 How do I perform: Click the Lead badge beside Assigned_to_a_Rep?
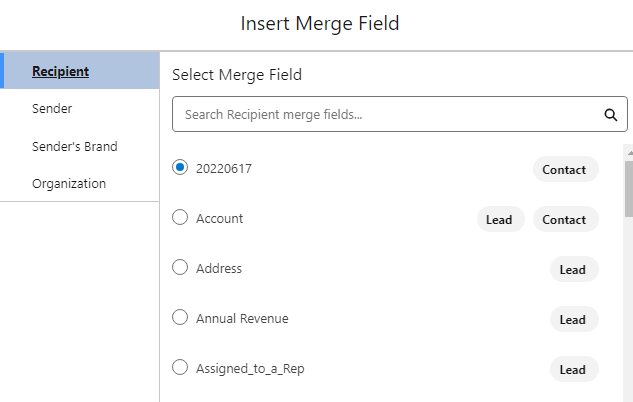(572, 369)
